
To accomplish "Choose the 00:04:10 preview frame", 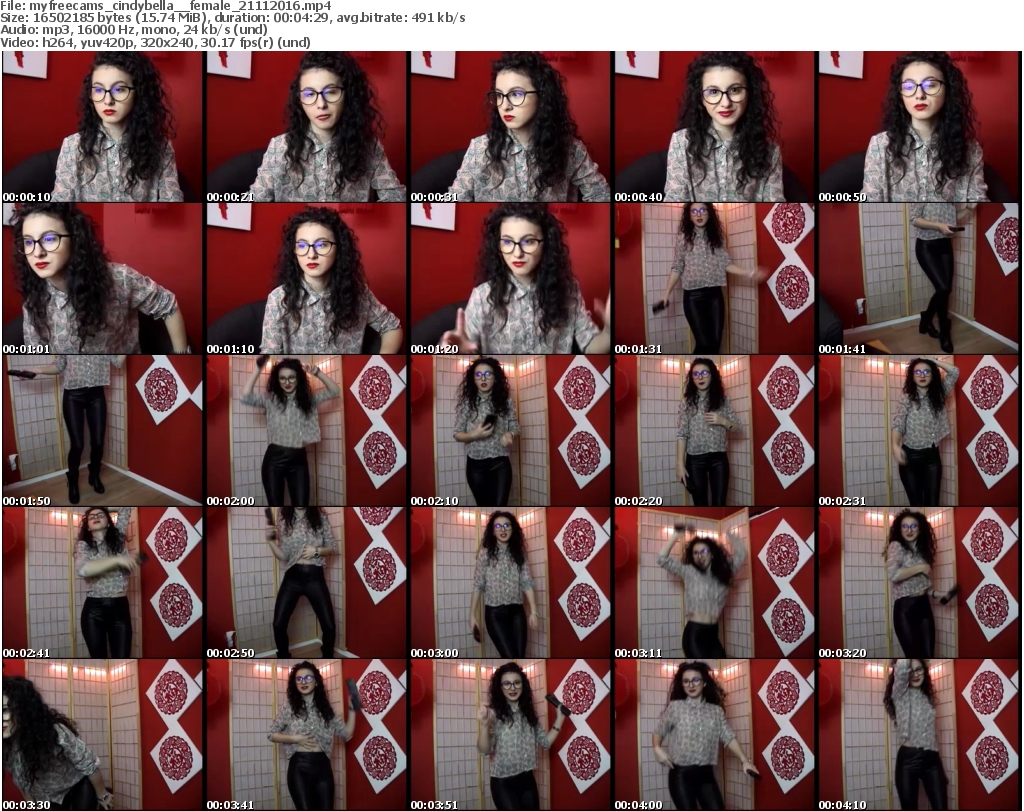I will (x=919, y=735).
